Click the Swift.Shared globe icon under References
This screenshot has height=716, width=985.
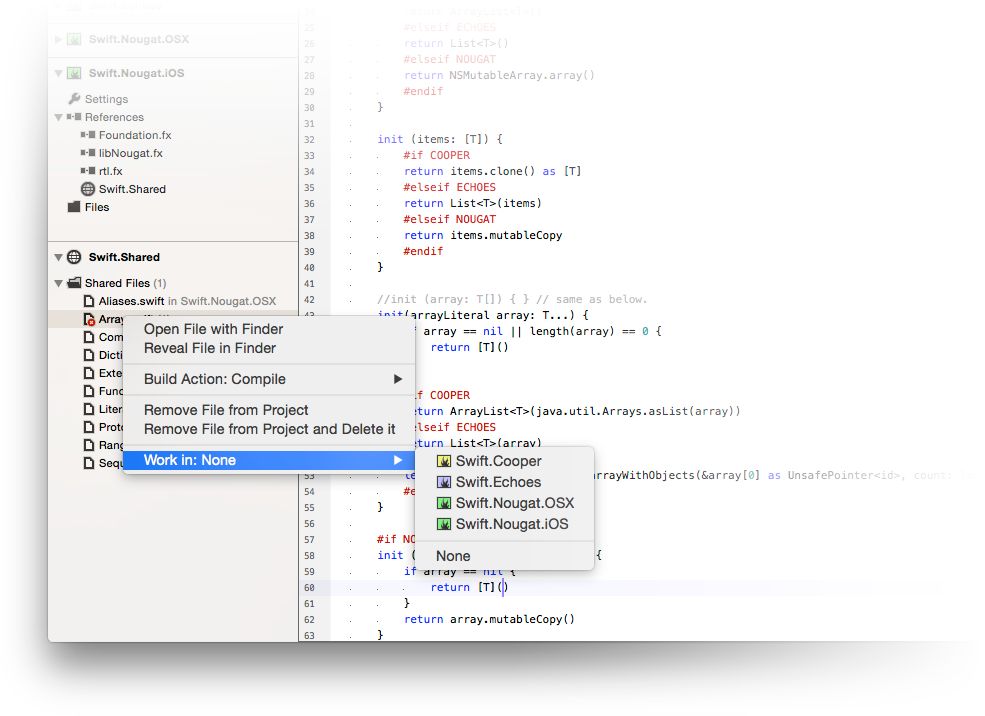click(88, 189)
